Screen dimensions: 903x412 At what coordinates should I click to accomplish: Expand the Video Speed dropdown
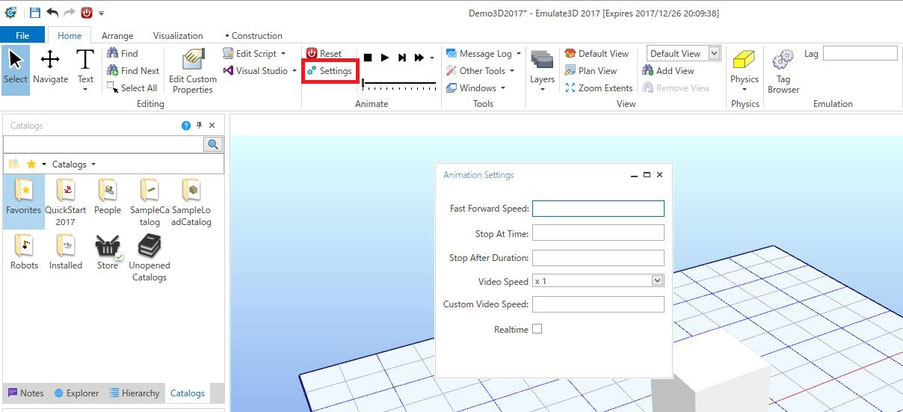[x=658, y=281]
